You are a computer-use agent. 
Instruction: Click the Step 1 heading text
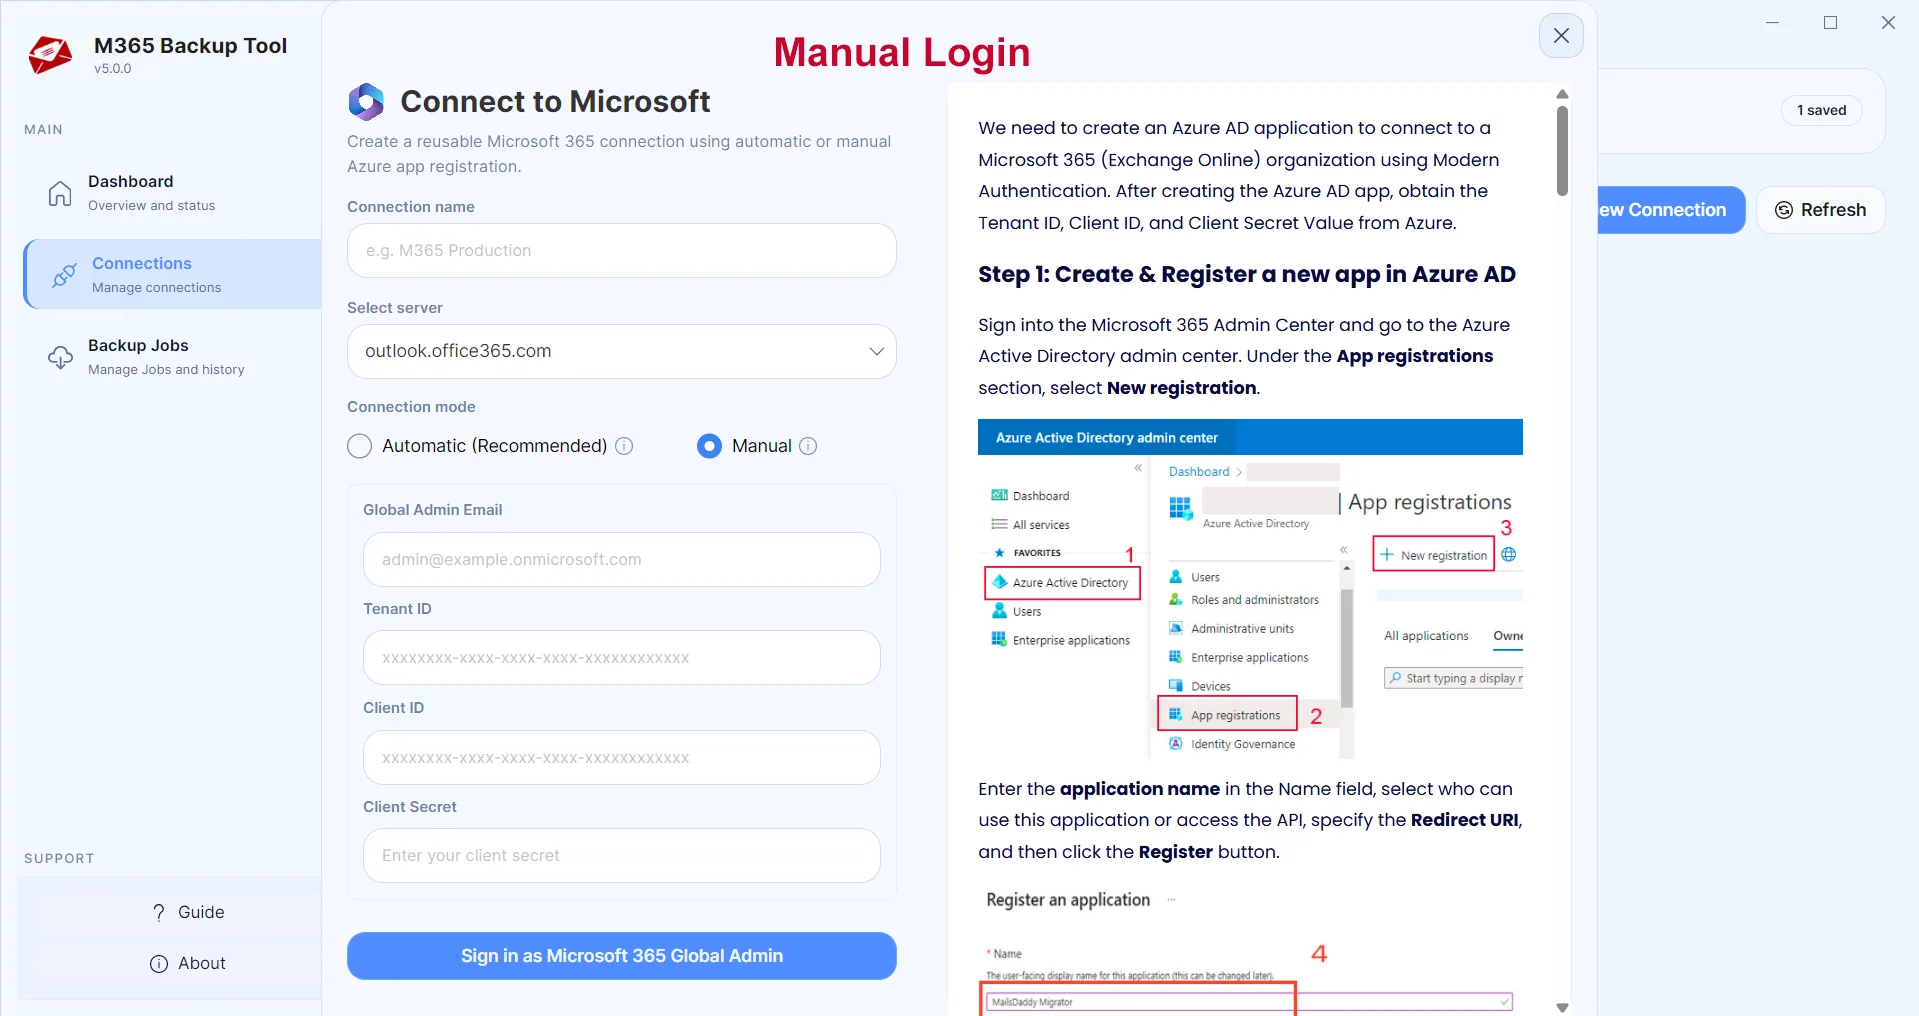point(1247,274)
